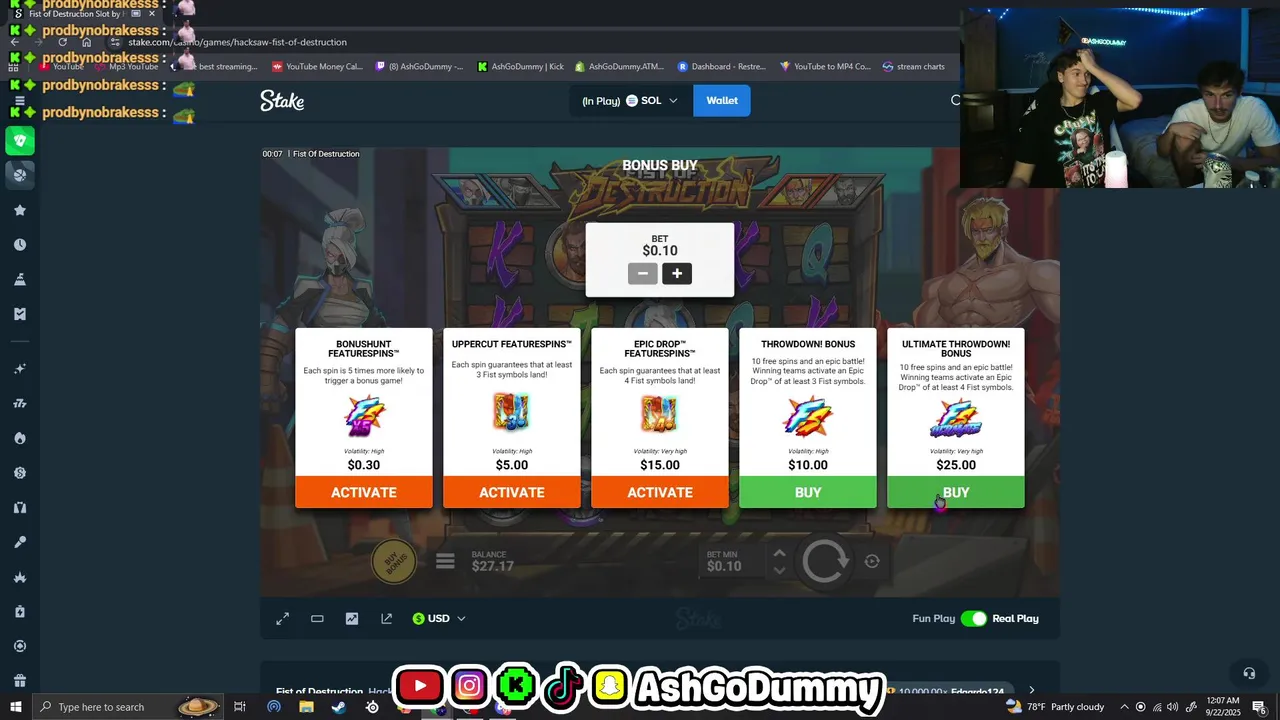Increase the bet with plus button
This screenshot has width=1280, height=720.
[677, 274]
